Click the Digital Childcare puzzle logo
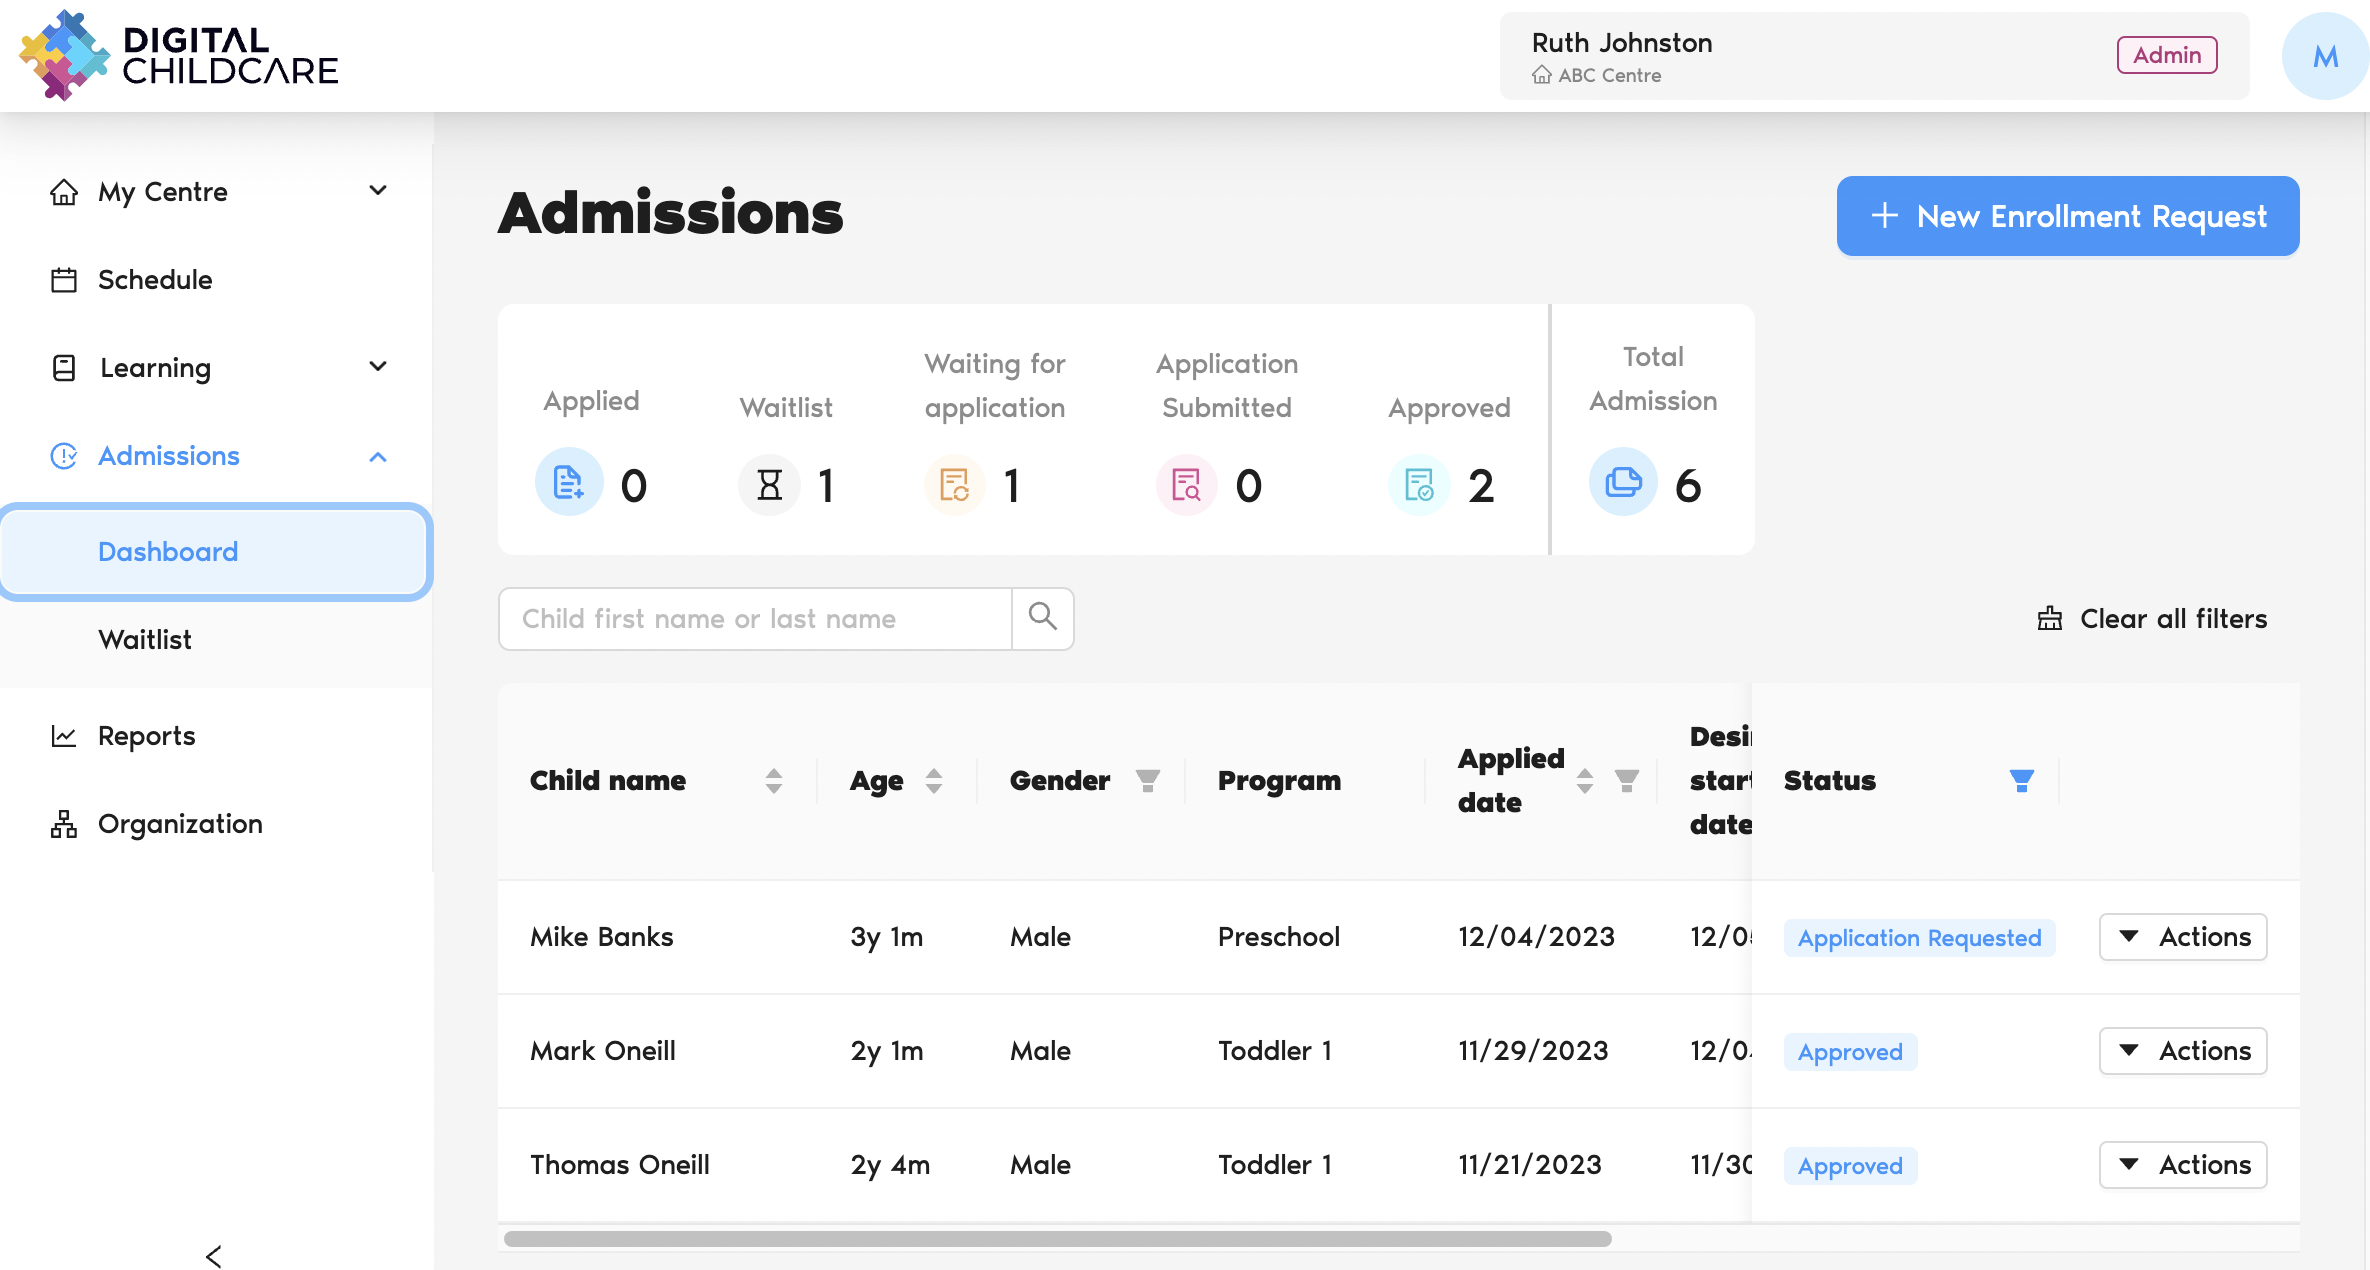This screenshot has height=1270, width=2370. click(64, 55)
